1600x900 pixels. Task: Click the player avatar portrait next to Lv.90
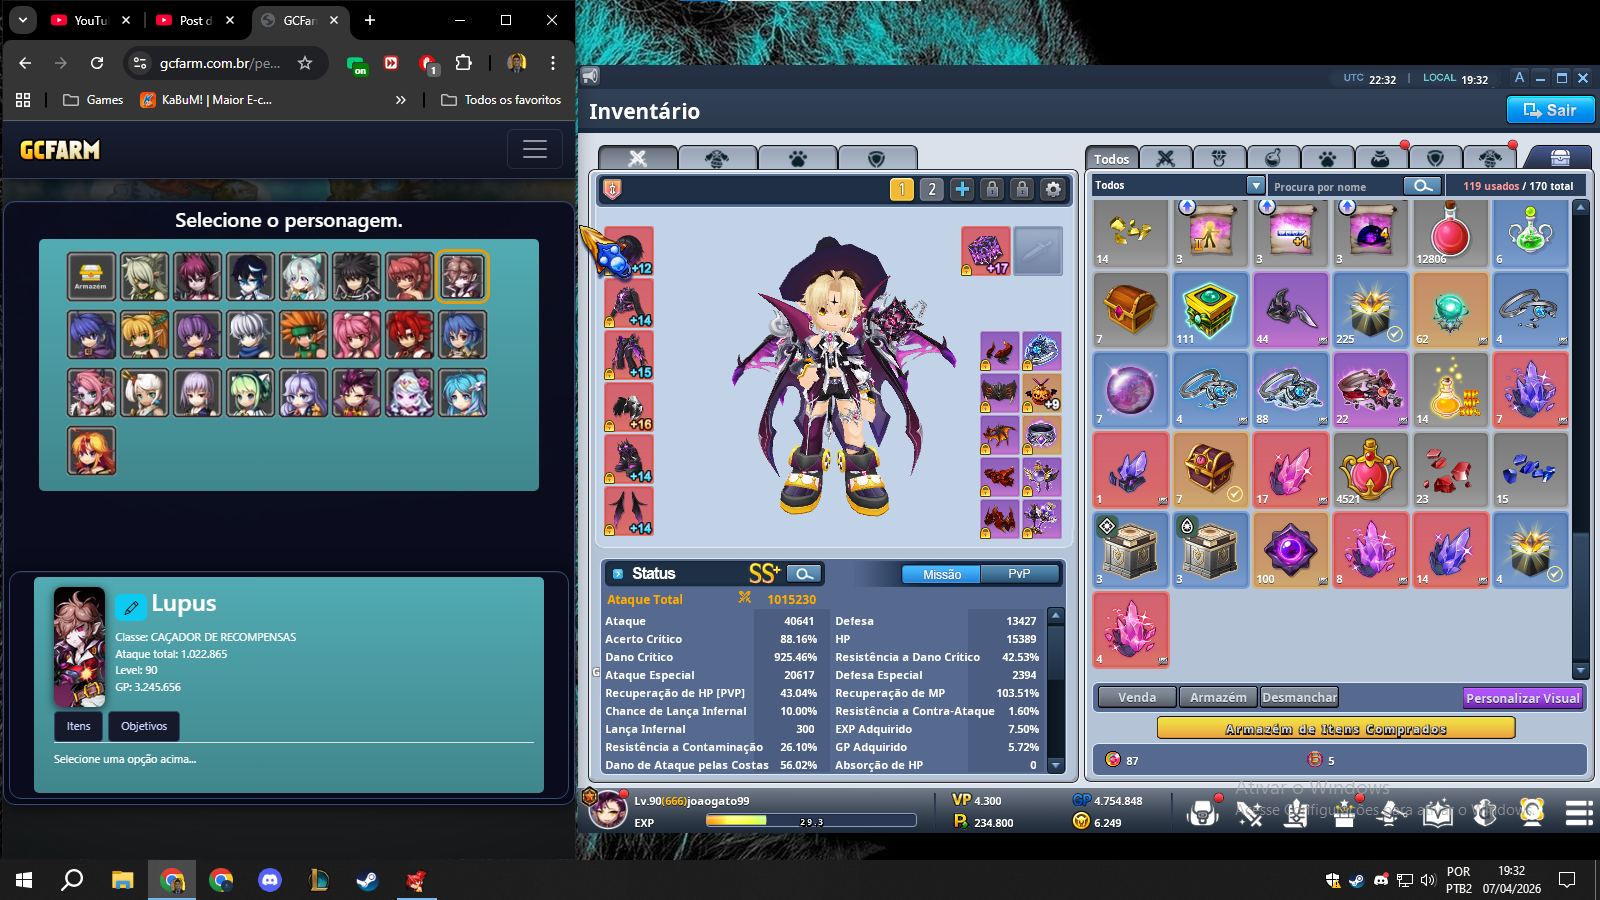coord(608,808)
